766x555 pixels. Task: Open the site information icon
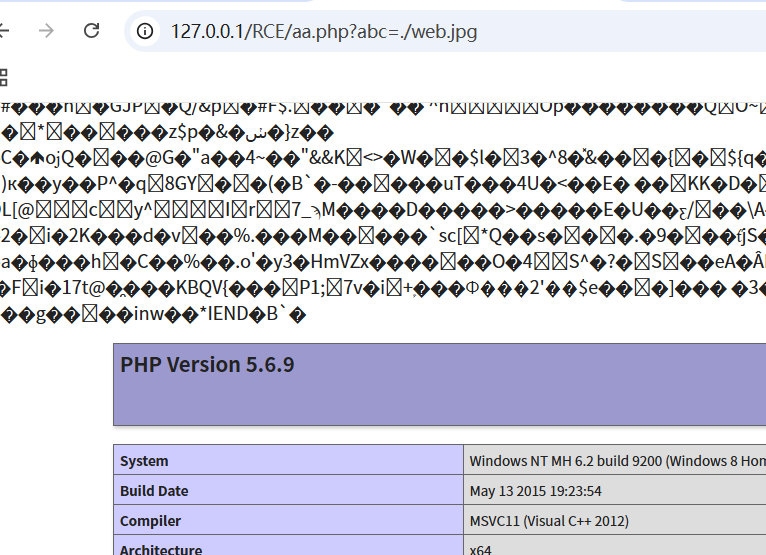145,31
